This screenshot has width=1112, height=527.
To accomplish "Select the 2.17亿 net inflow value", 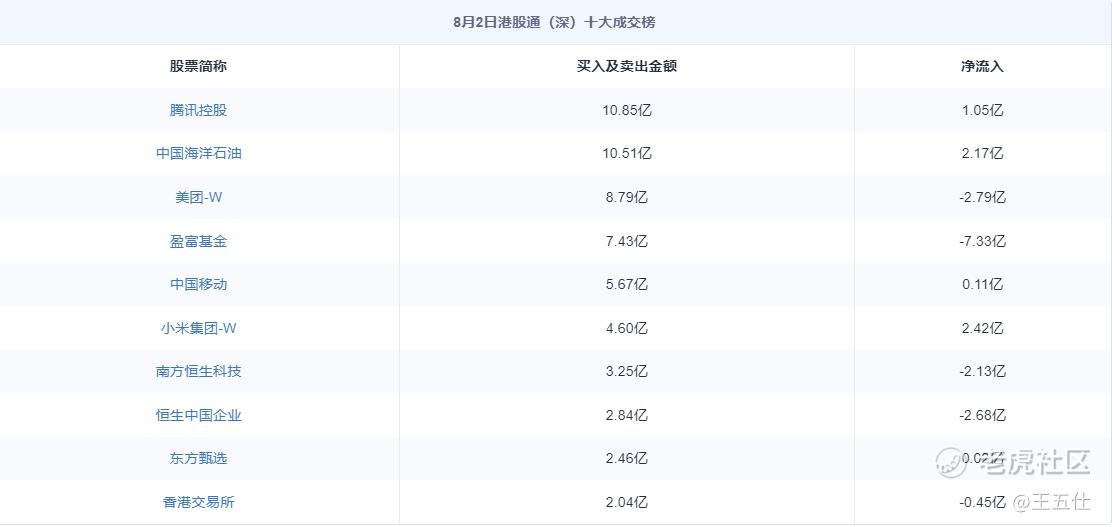I will pyautogui.click(x=983, y=153).
